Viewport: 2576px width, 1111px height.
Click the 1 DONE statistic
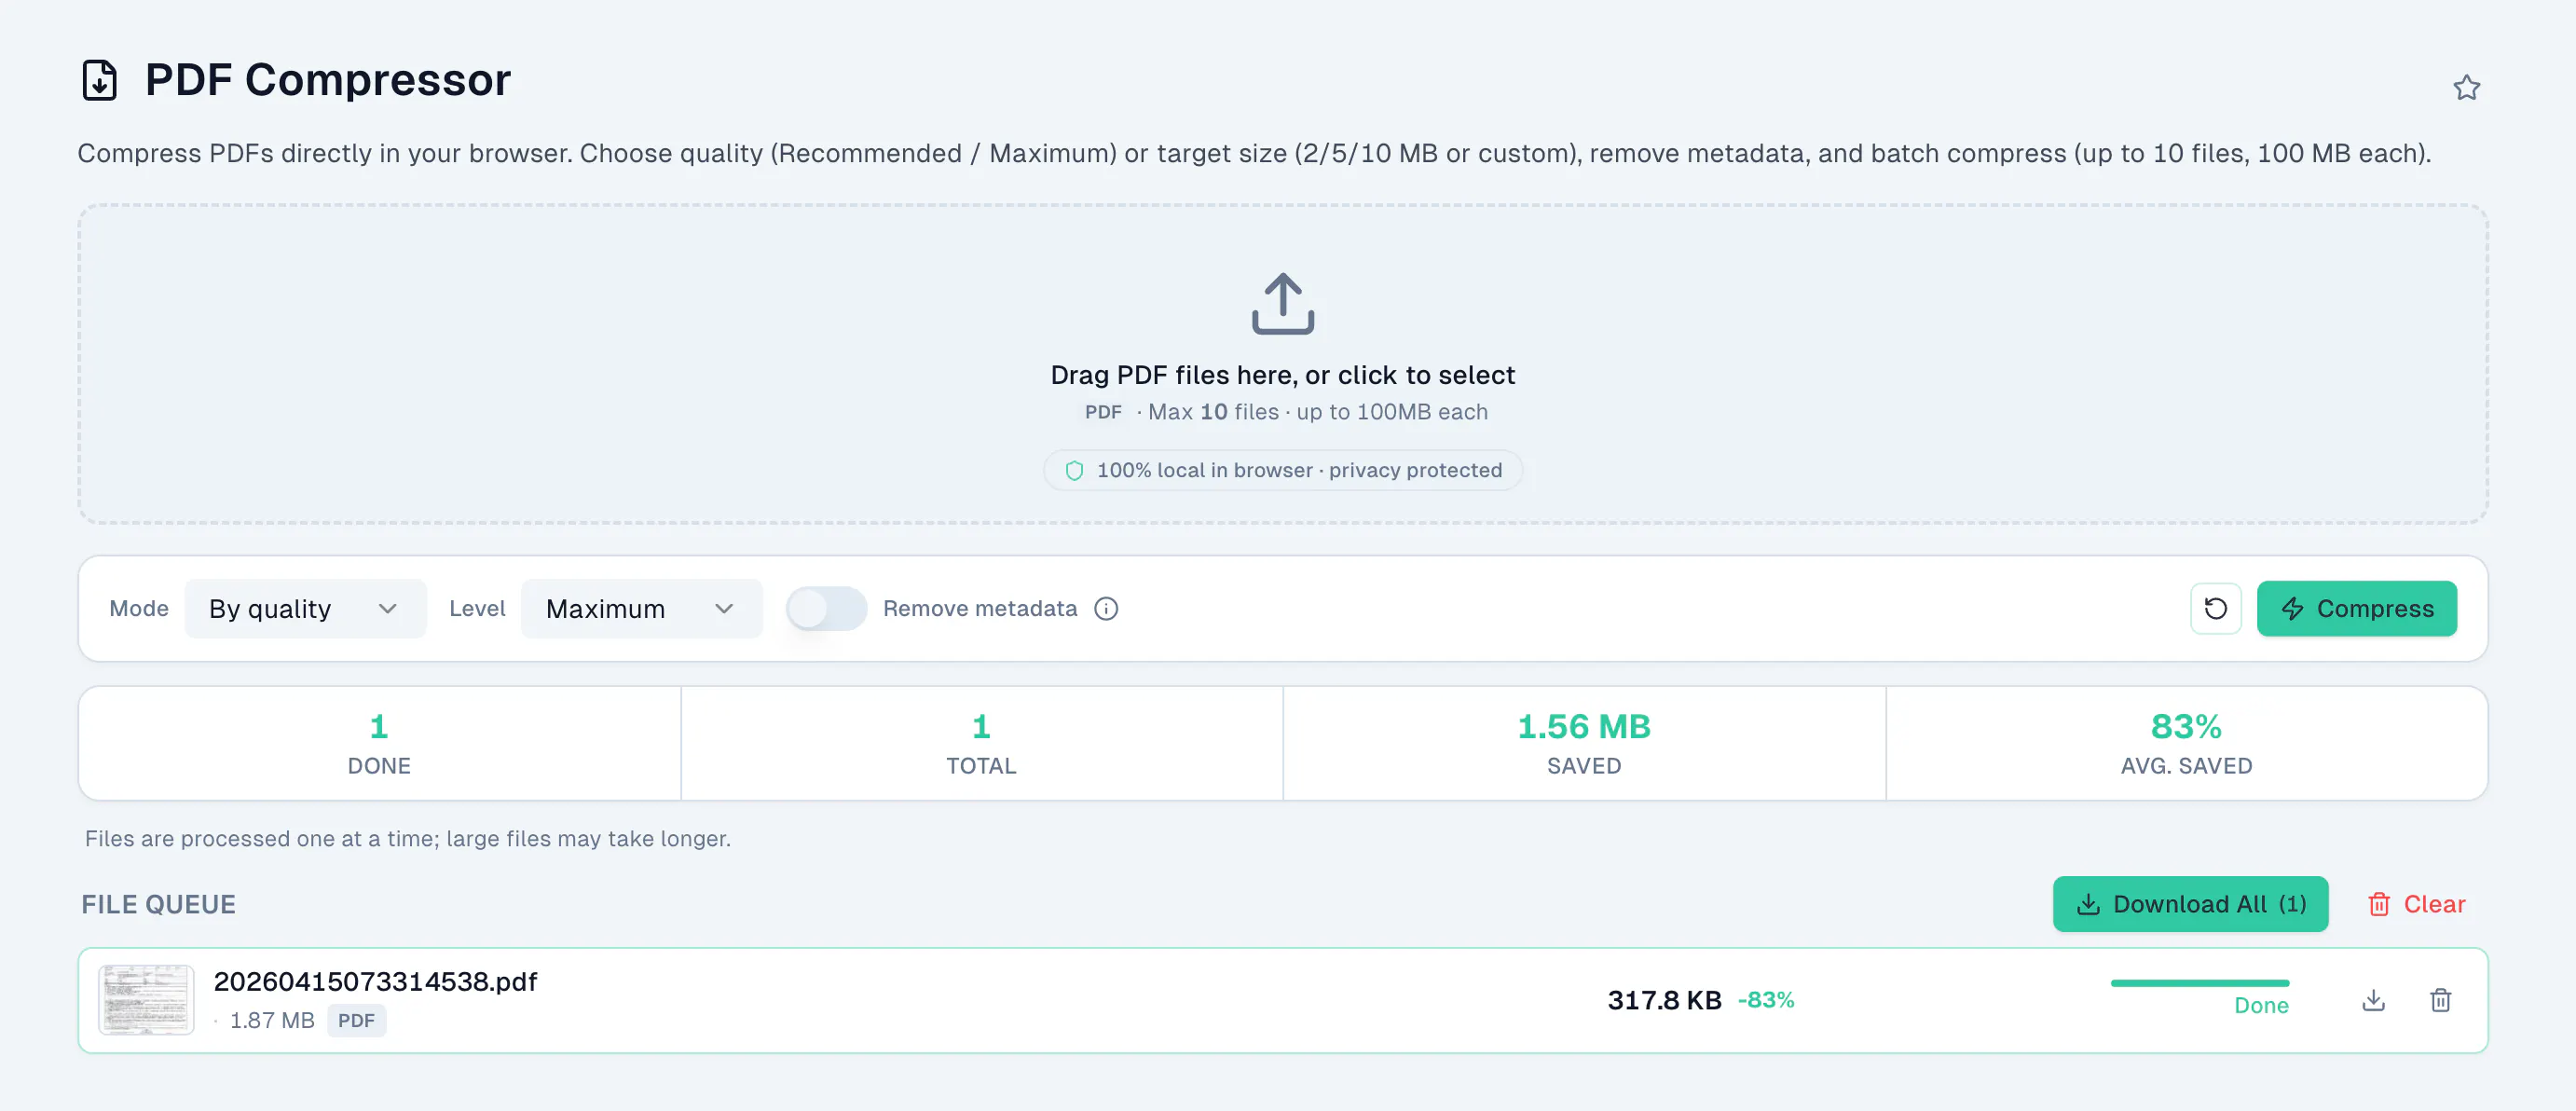pos(379,743)
